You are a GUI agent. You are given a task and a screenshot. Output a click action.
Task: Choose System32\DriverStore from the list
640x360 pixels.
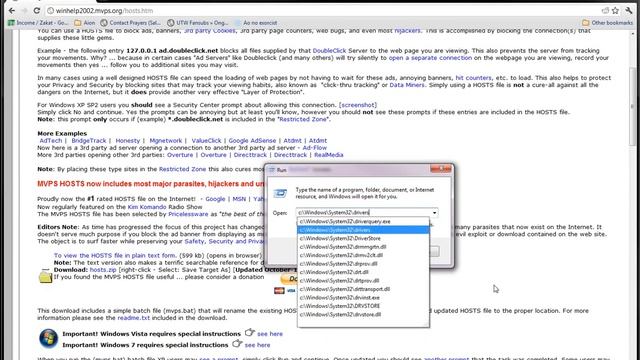coord(363,238)
